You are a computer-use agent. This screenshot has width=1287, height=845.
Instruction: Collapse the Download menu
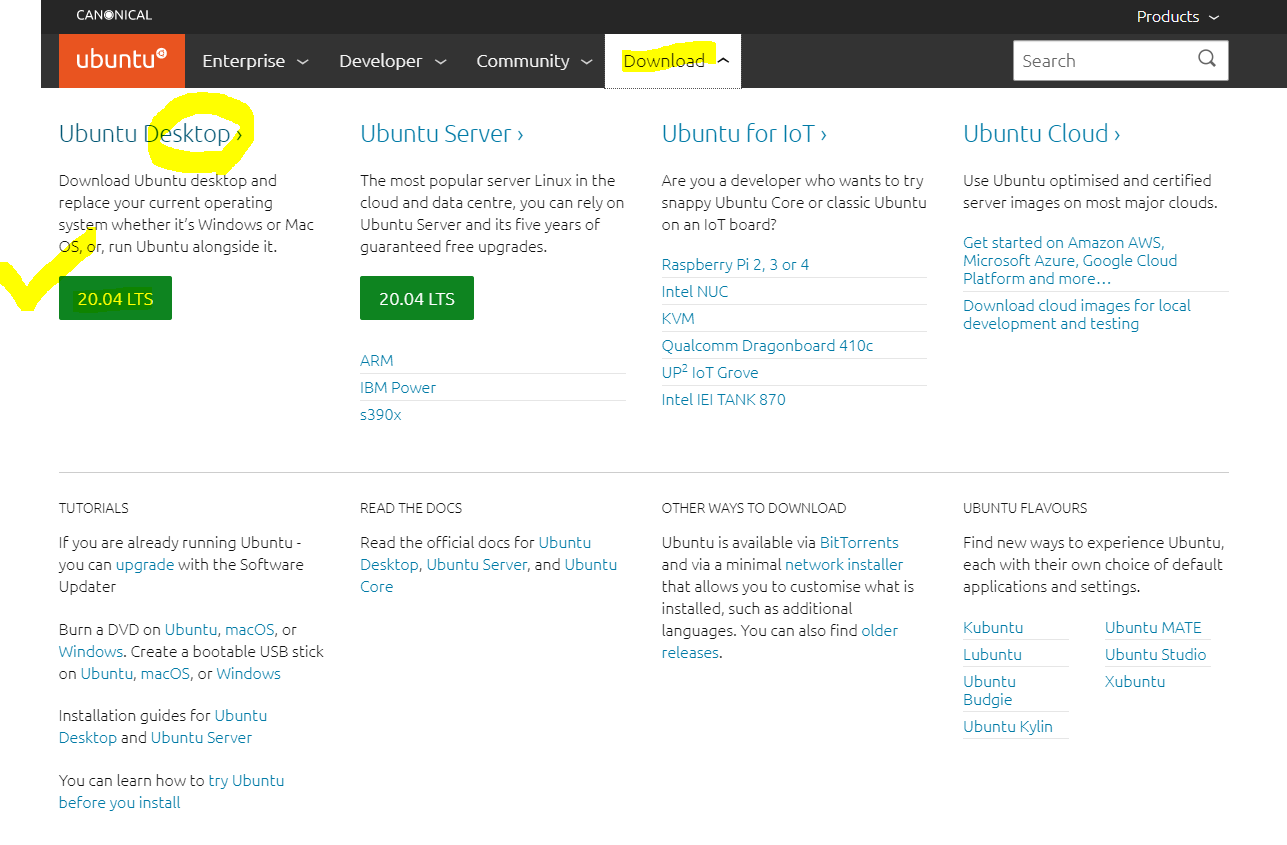pos(673,61)
